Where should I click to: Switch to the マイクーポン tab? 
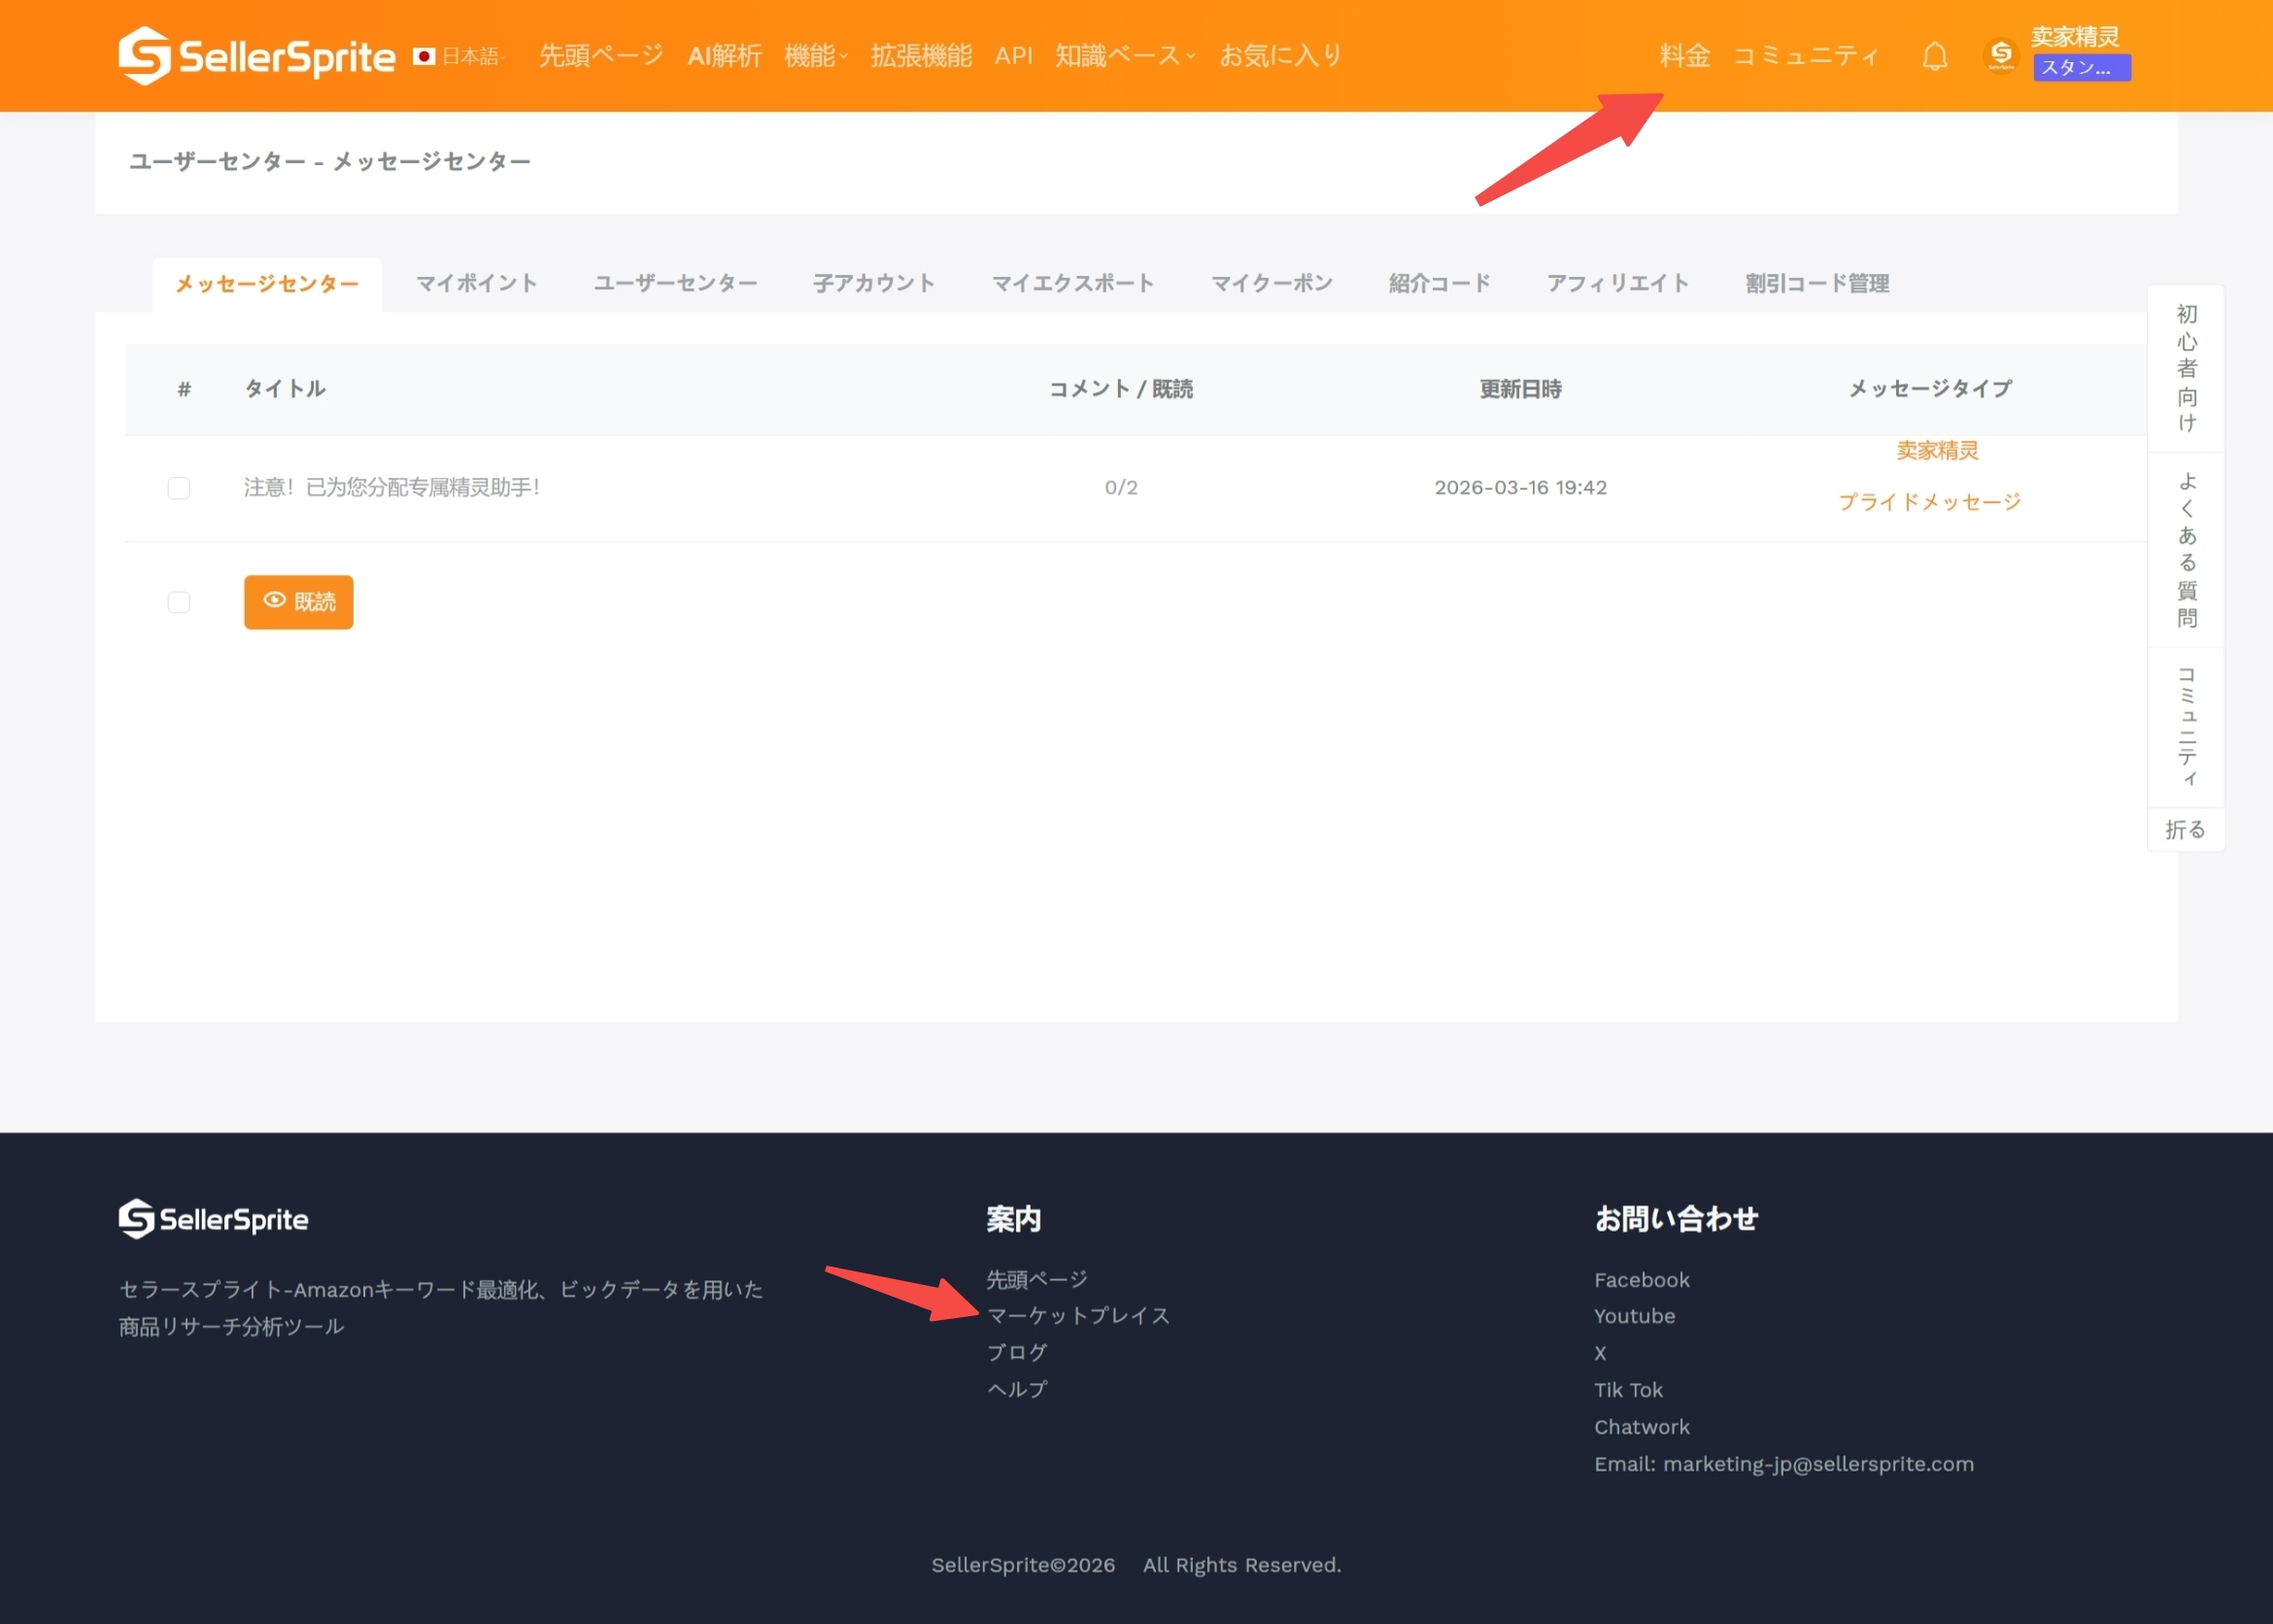[x=1272, y=283]
